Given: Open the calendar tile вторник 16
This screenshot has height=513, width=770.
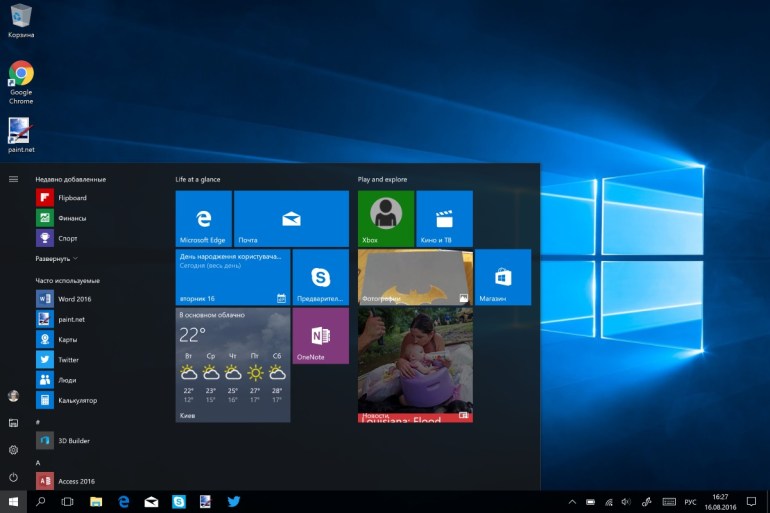Looking at the screenshot, I should pyautogui.click(x=233, y=277).
